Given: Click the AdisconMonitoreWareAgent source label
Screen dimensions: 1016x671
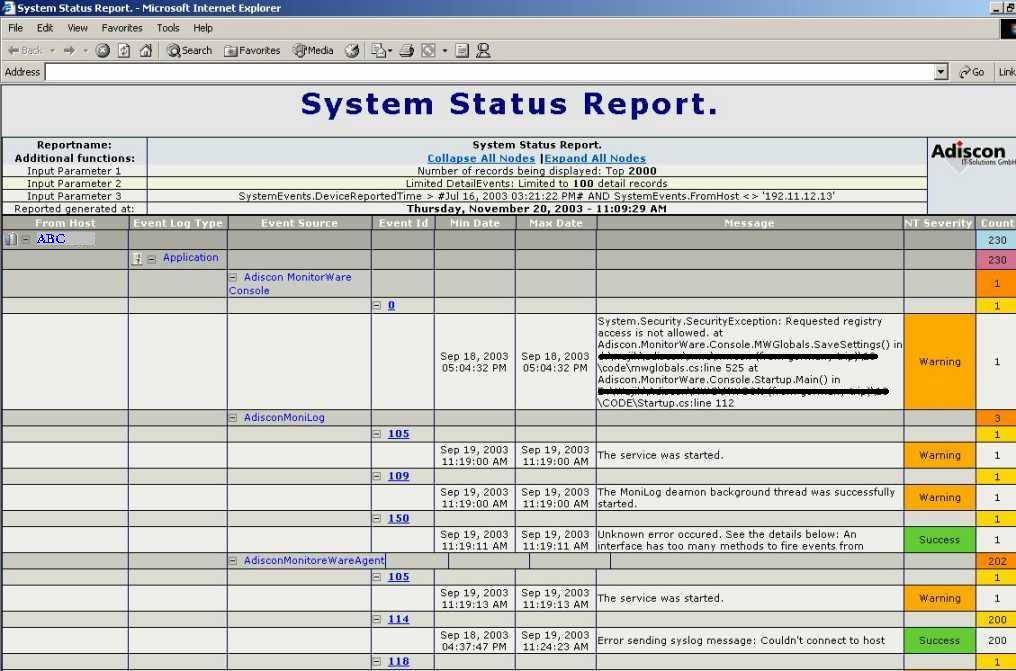Looking at the screenshot, I should click(314, 560).
